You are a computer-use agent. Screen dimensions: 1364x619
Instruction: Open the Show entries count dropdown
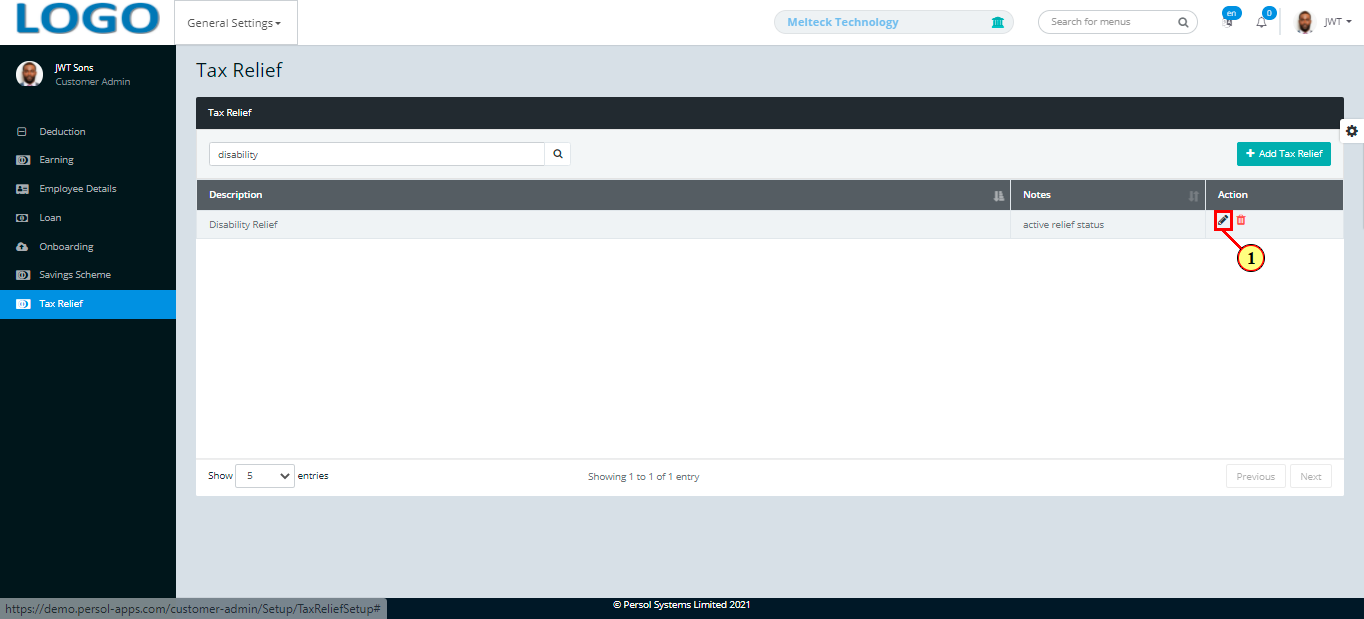(x=265, y=476)
